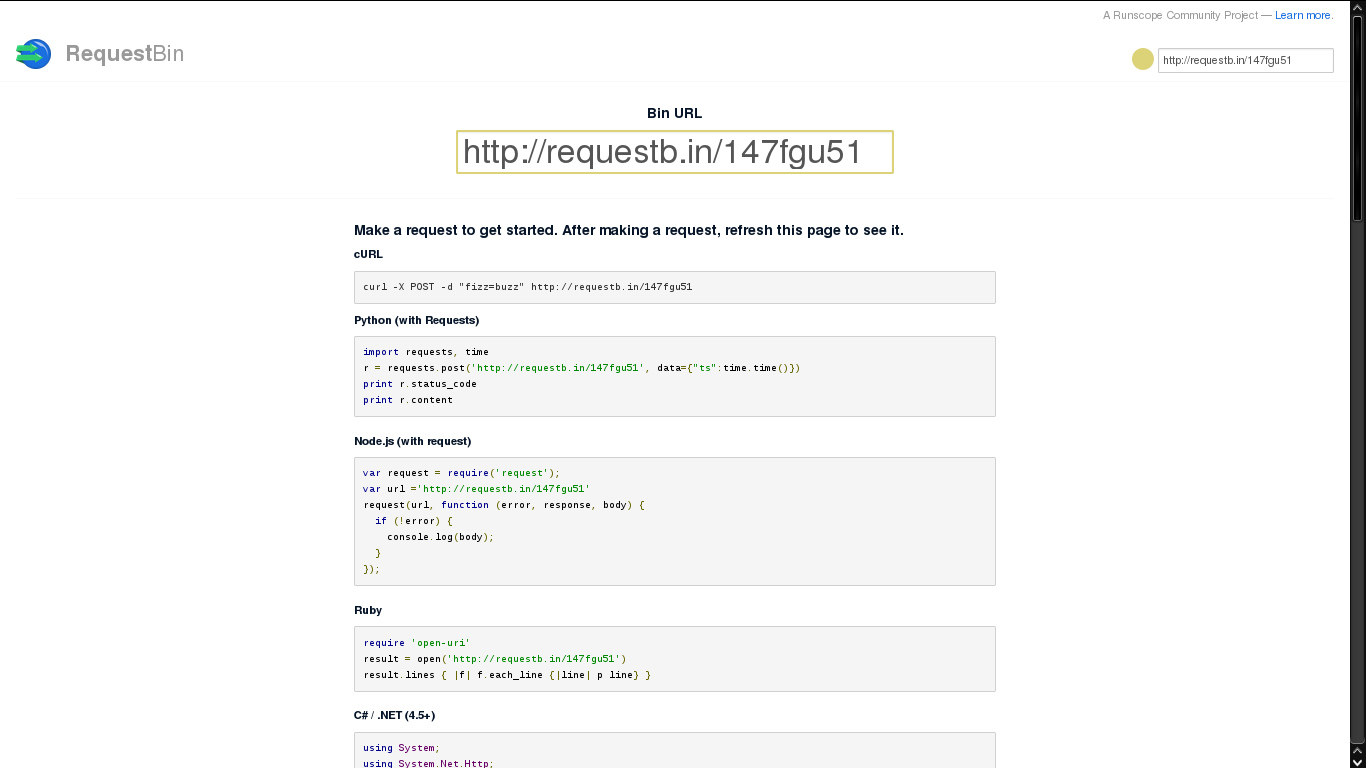1366x768 pixels.
Task: Click the cURL section heading
Action: pos(368,254)
